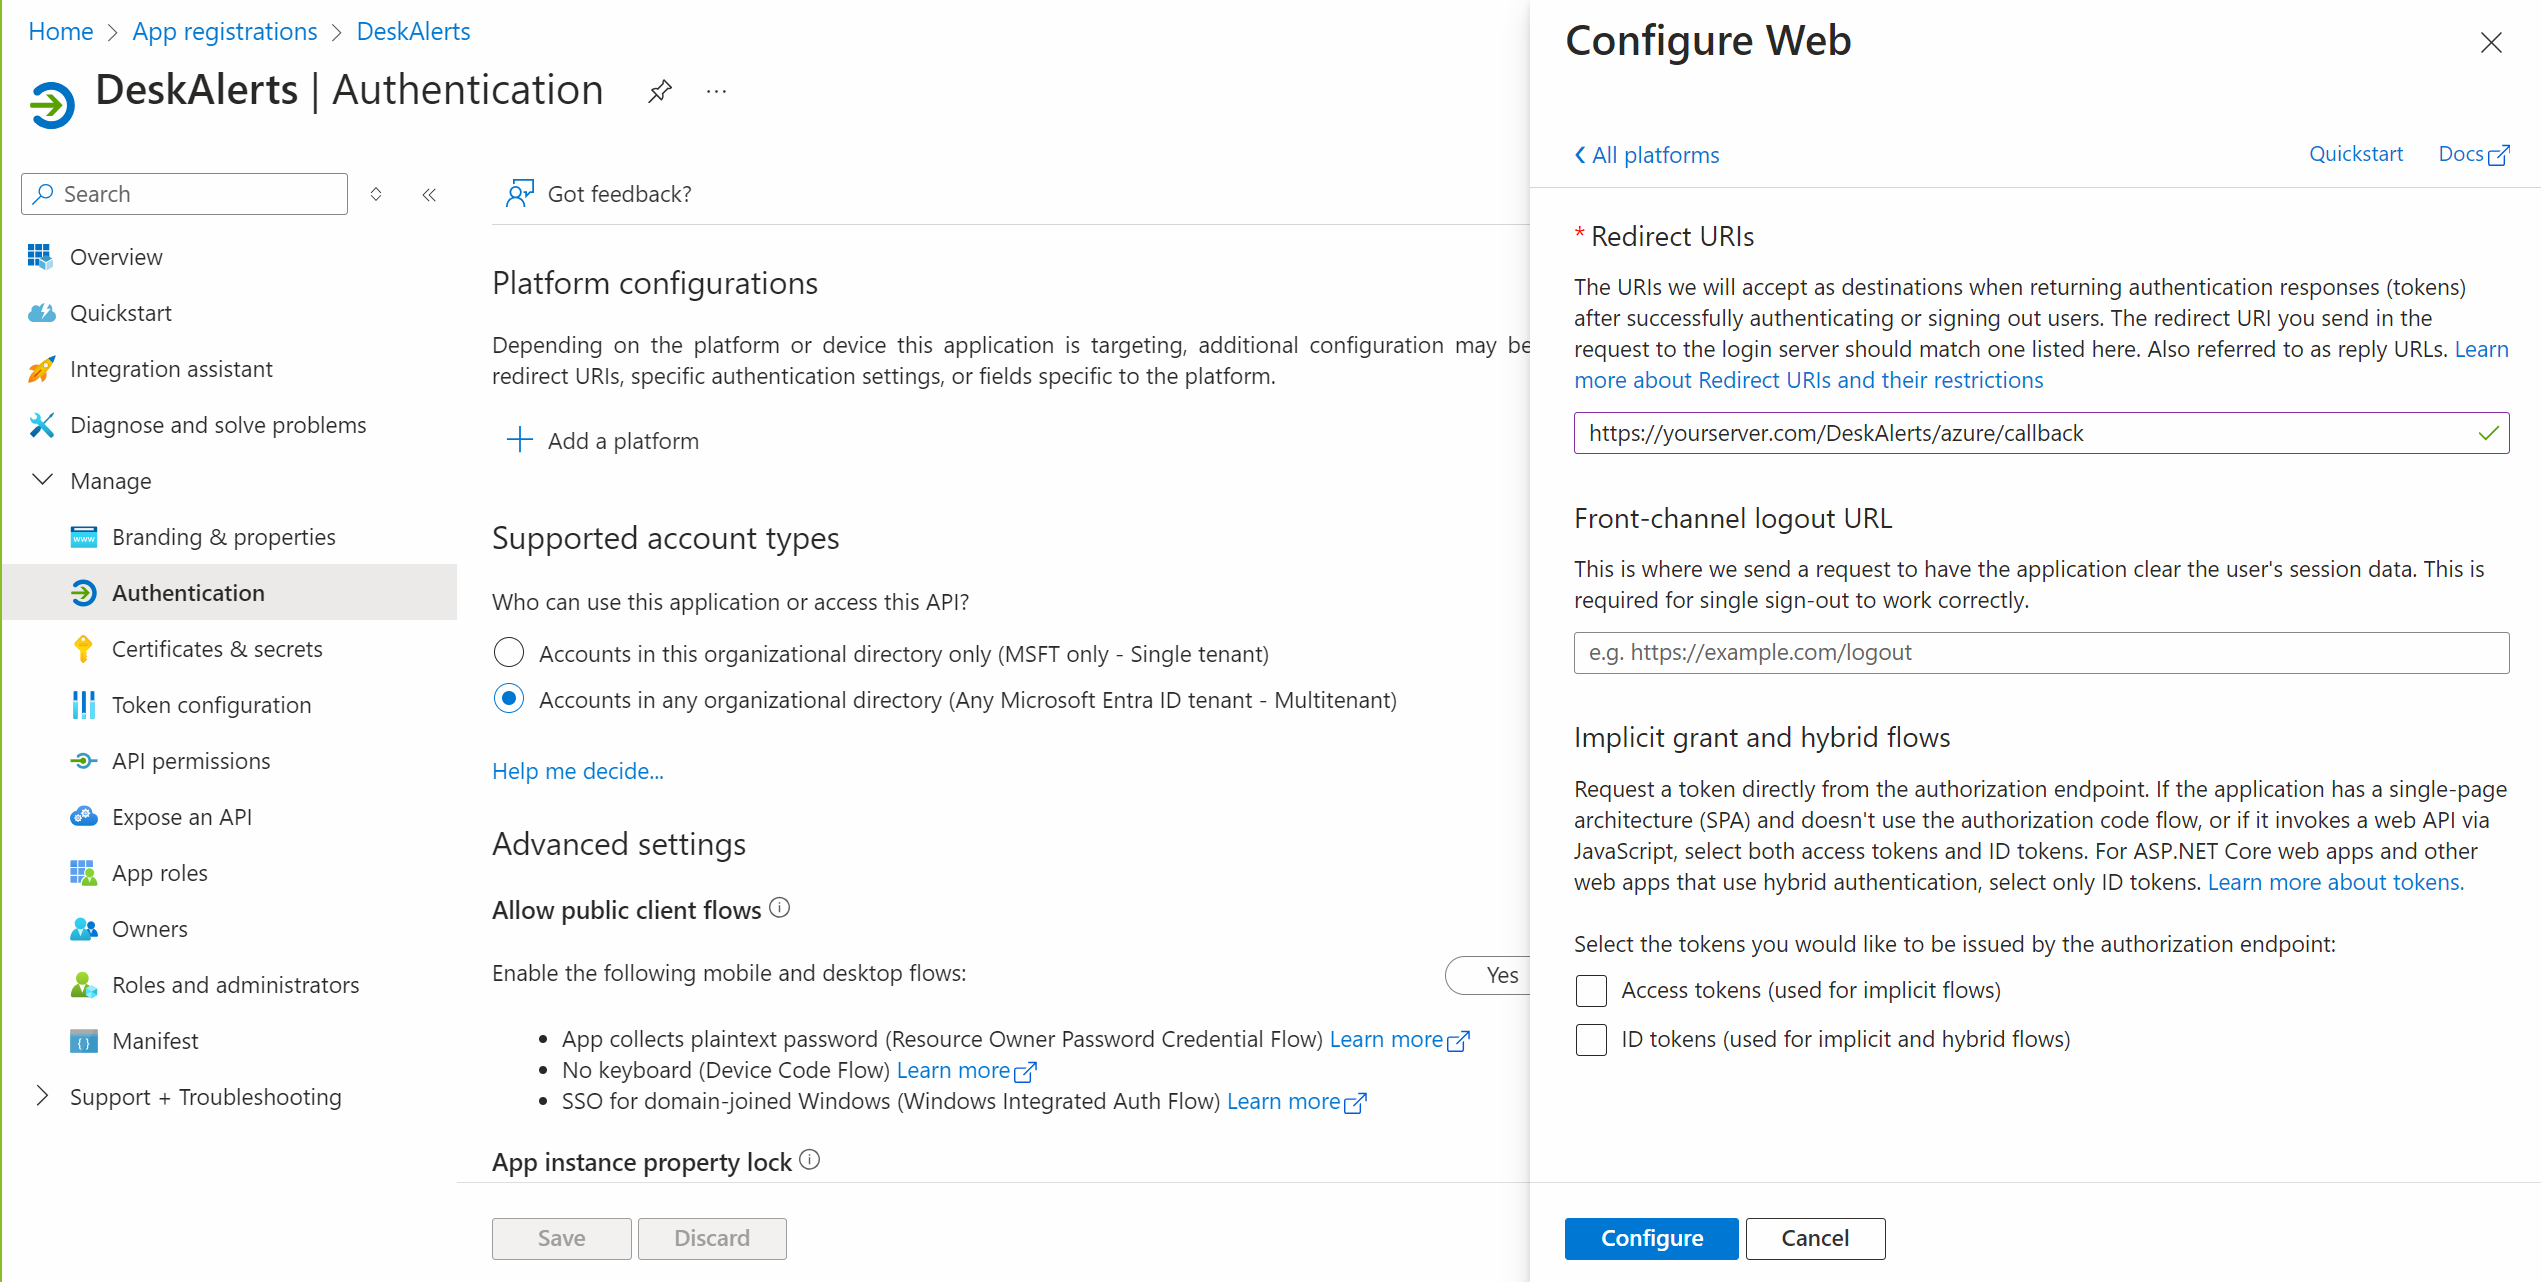Enable ID tokens checkbox

pyautogui.click(x=1590, y=1039)
